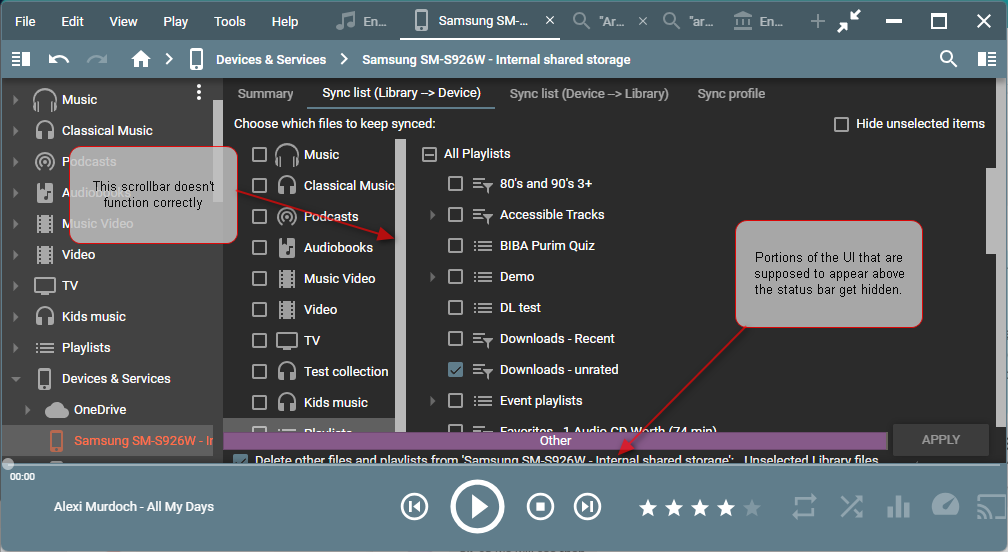Open search with the magnifier icon

coord(948,60)
